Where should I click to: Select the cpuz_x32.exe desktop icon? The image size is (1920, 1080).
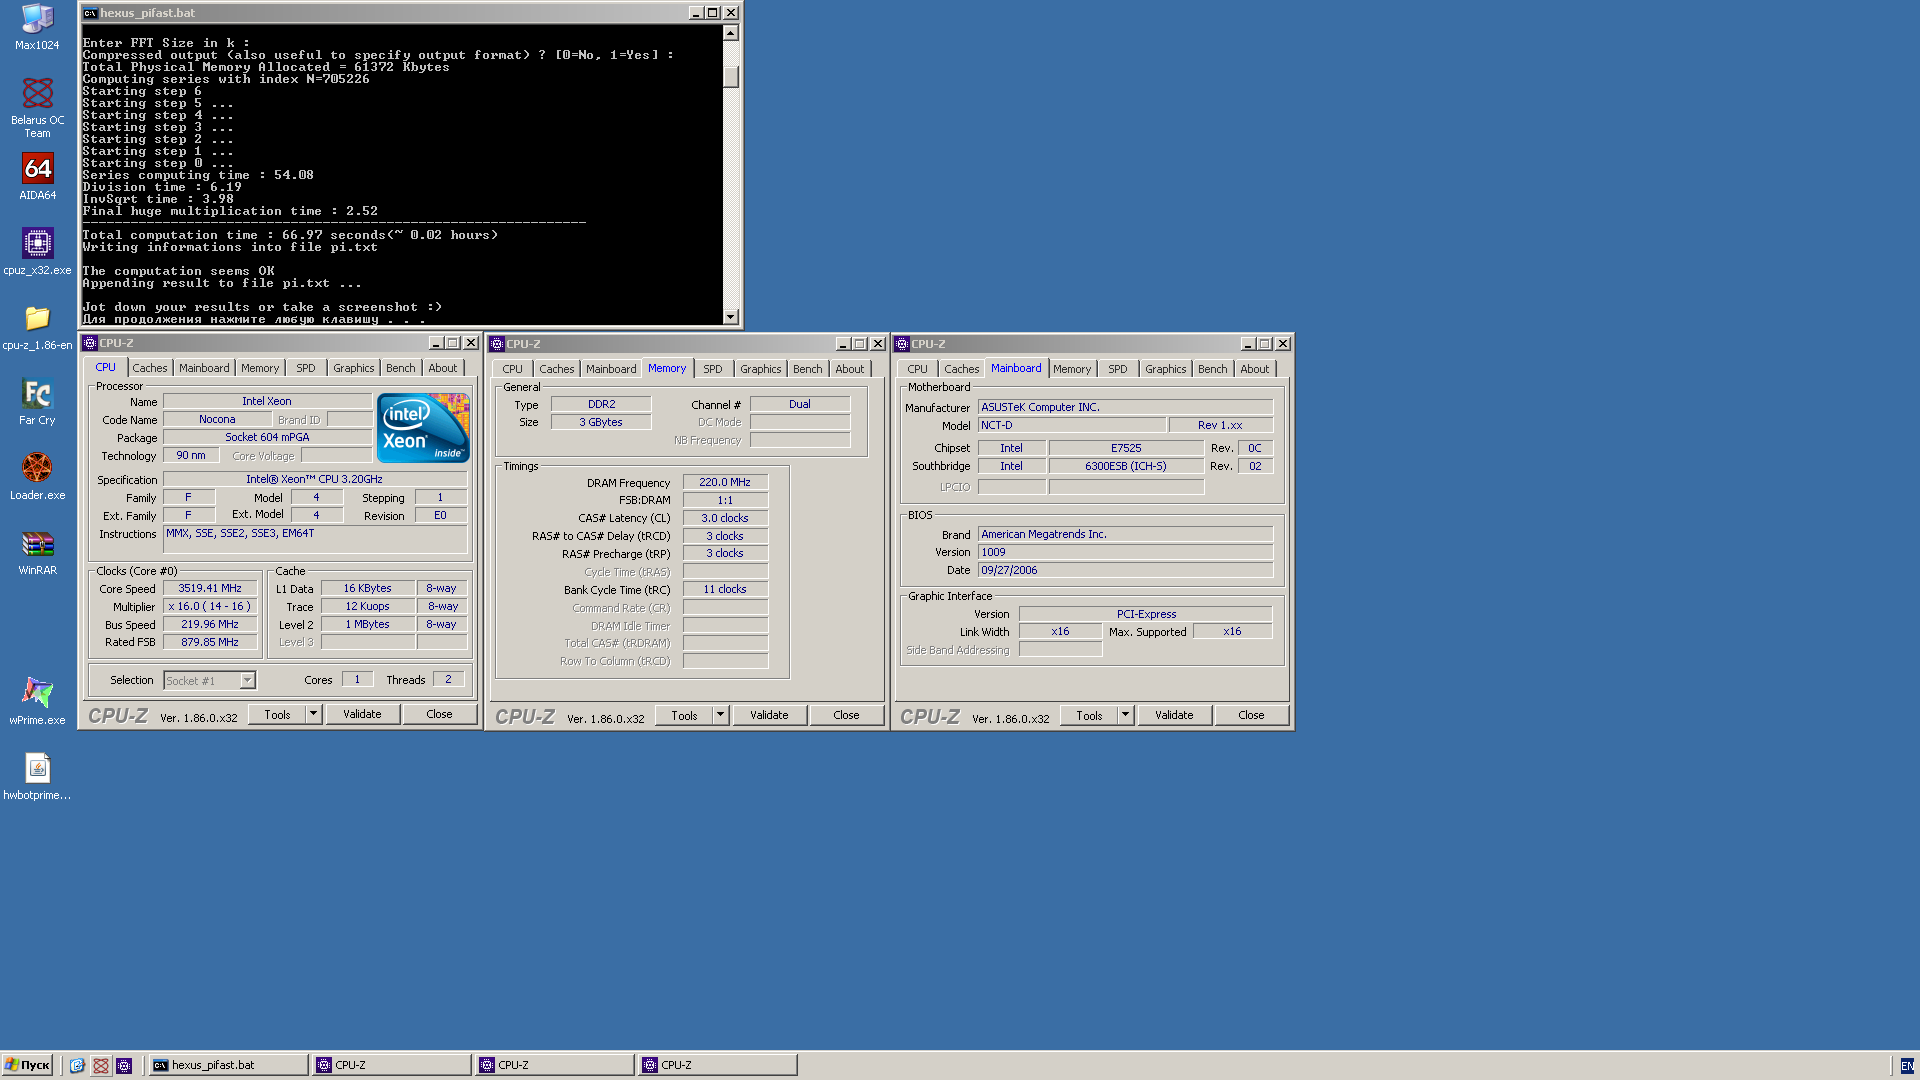37,252
